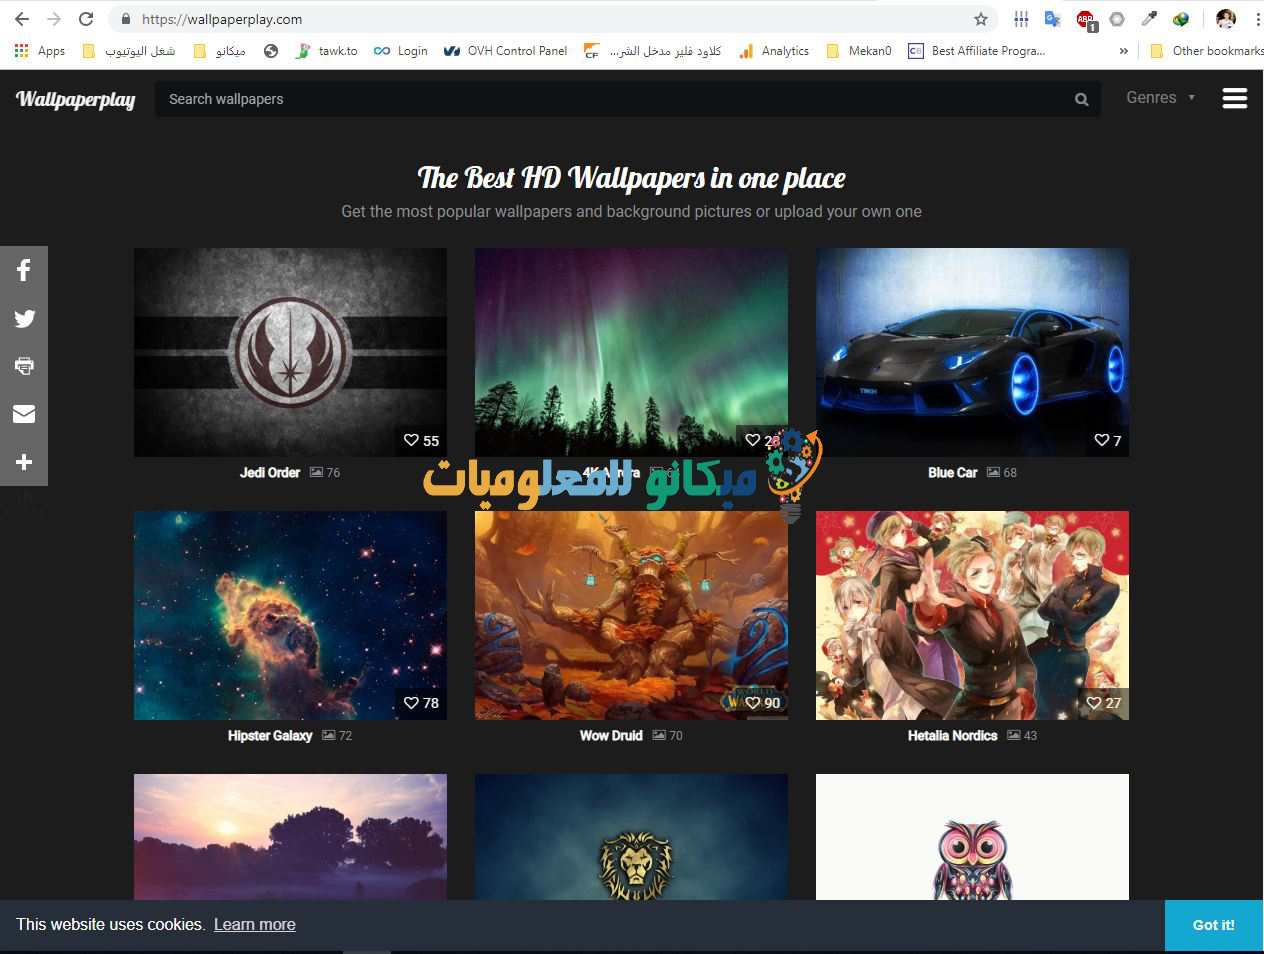This screenshot has height=954, width=1264.
Task: Share the page on Facebook
Action: point(24,270)
